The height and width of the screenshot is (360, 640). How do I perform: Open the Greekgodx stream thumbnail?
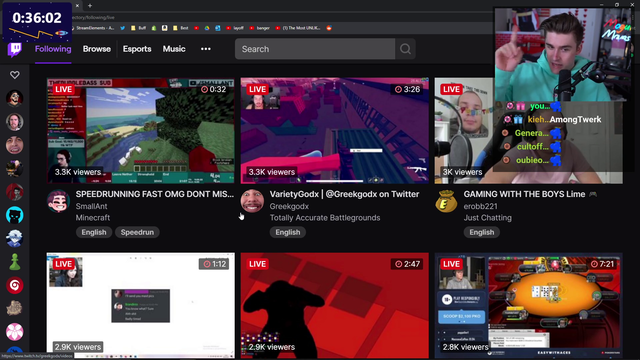click(335, 131)
